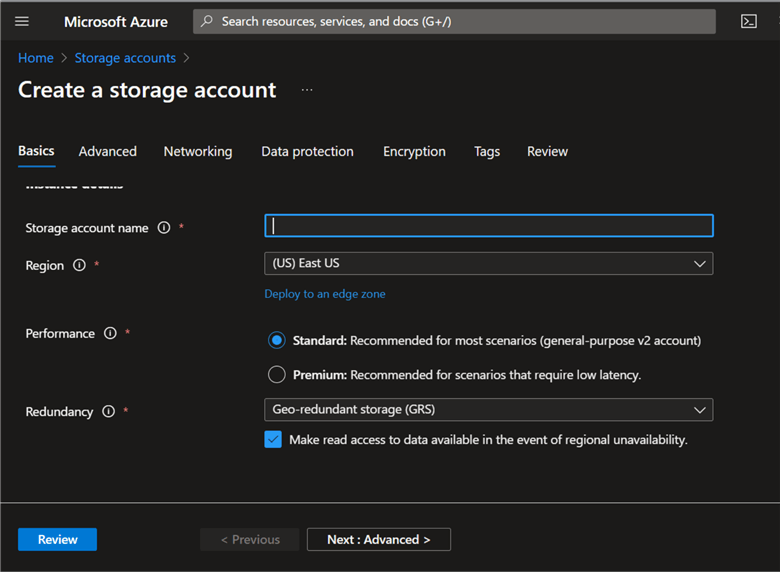Switch to the Data protection tab

[x=307, y=152]
